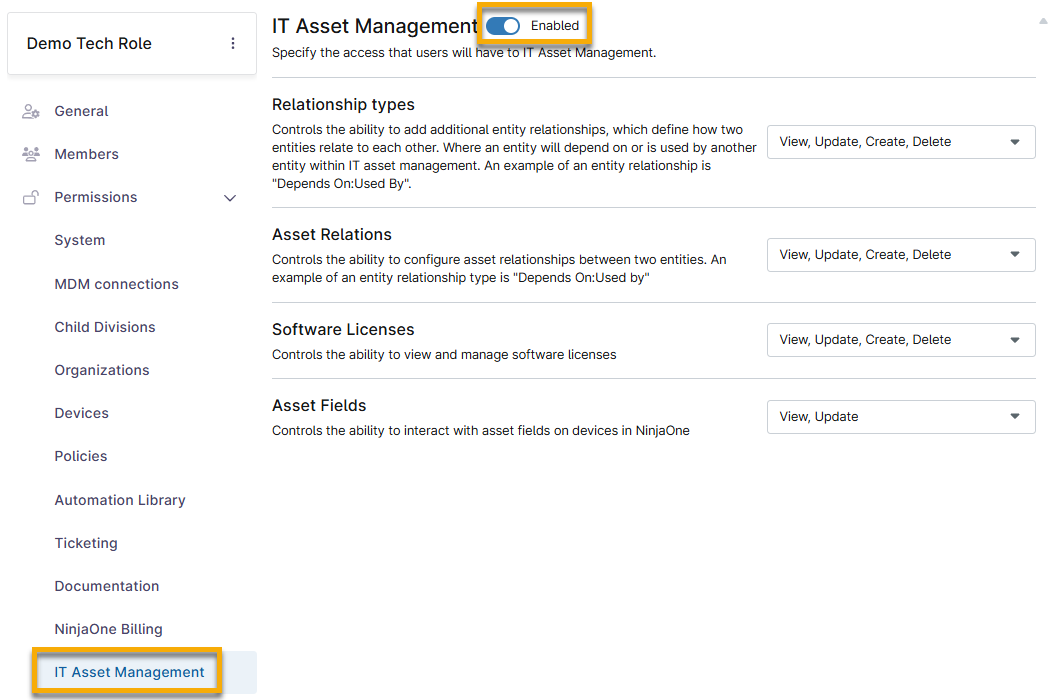Open System permissions
1048x700 pixels.
(80, 240)
